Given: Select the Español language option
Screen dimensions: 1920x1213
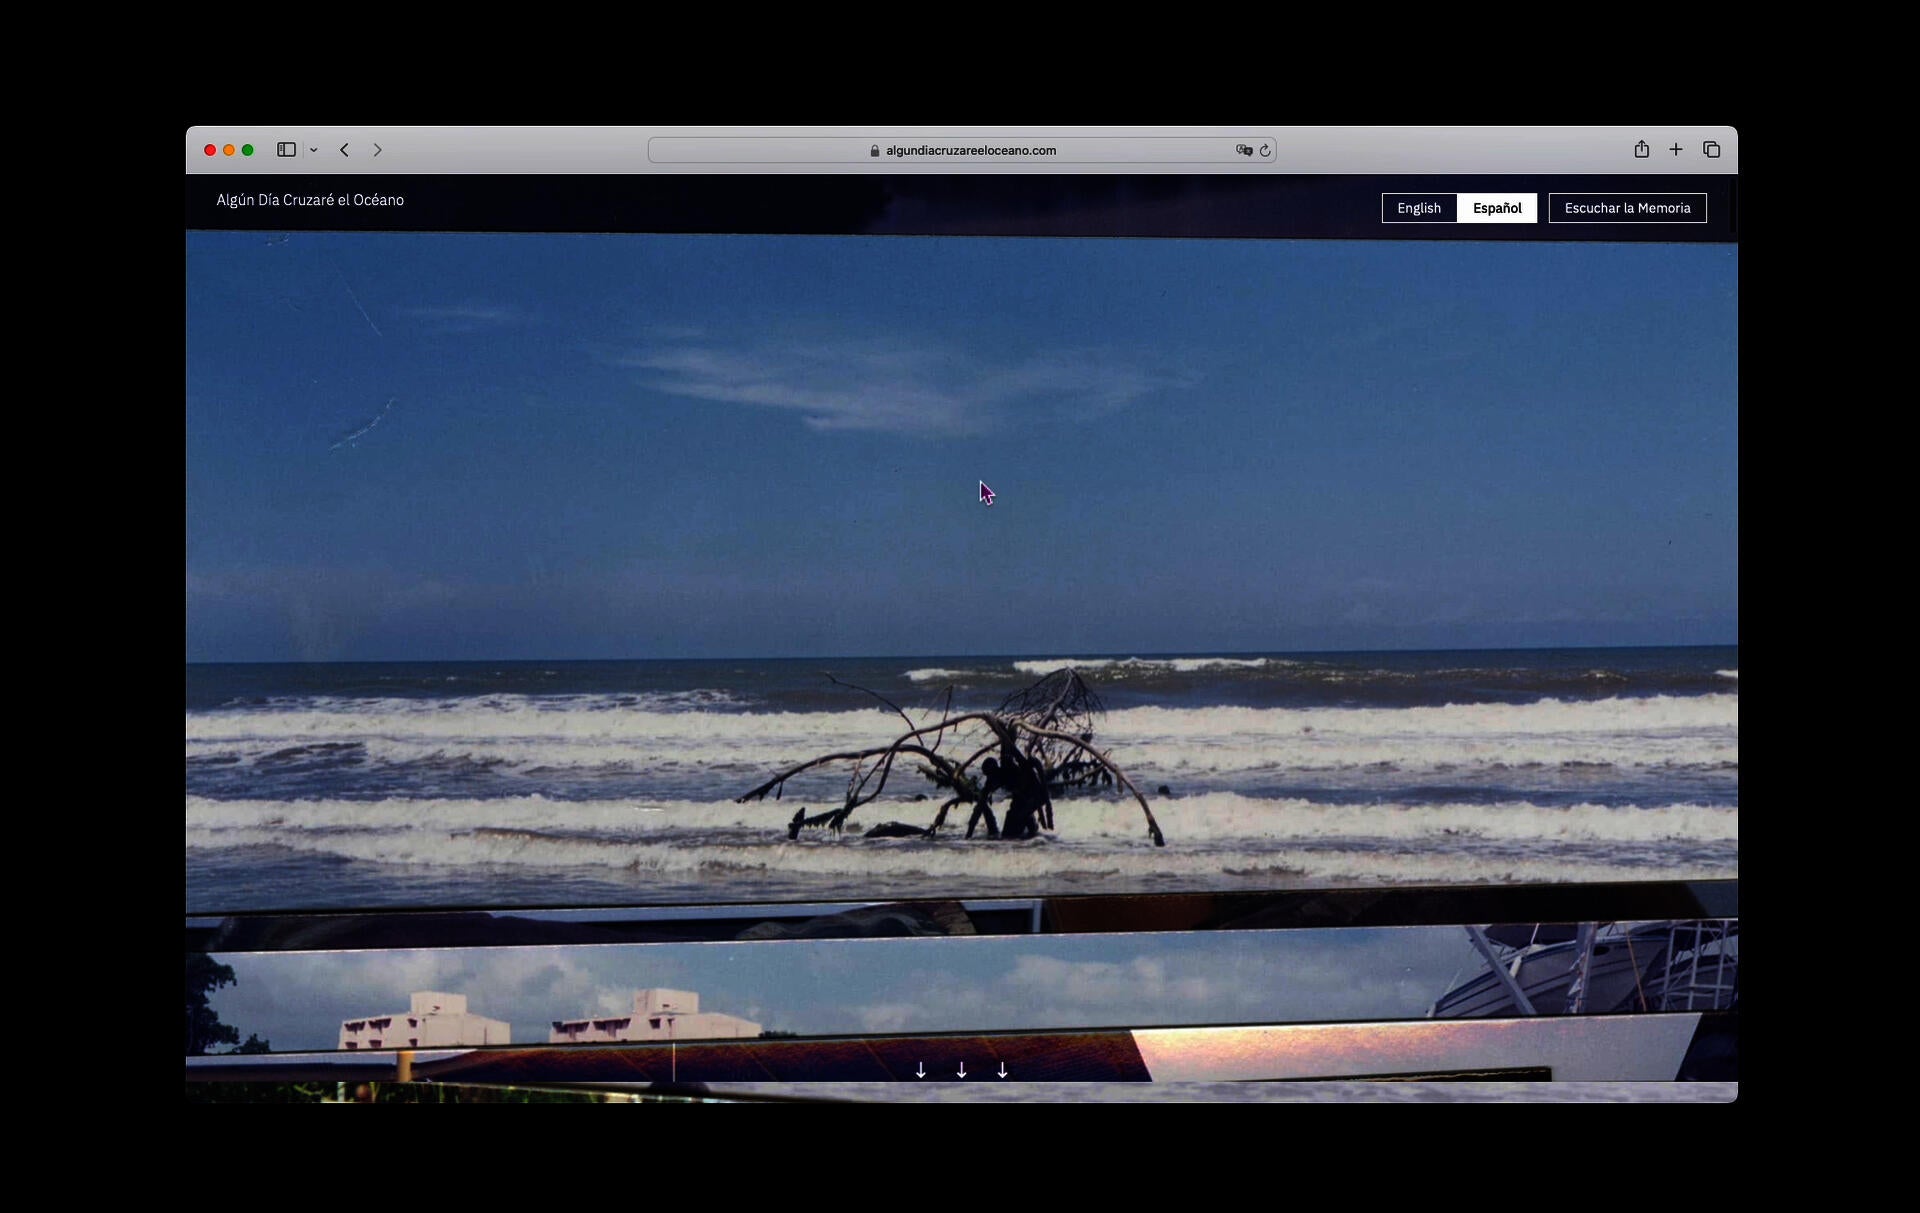Looking at the screenshot, I should [1497, 208].
